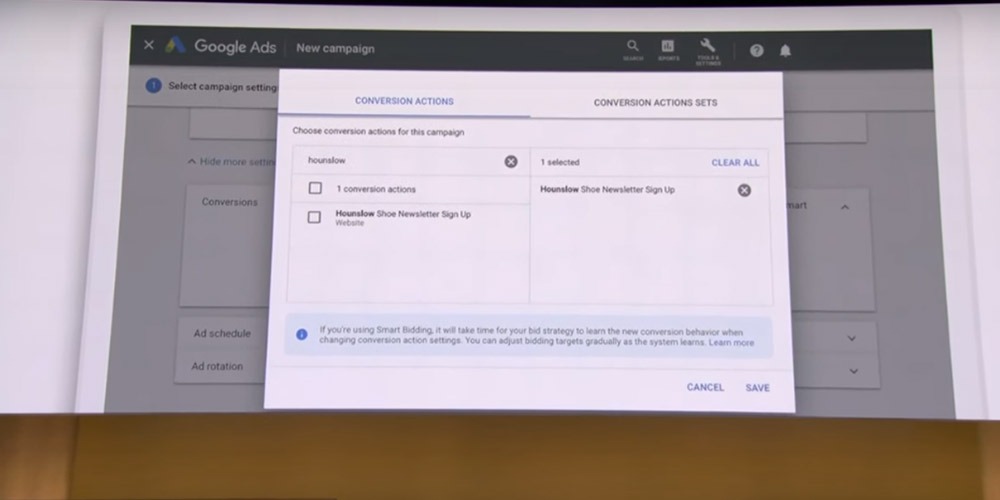
Task: Click the Ad rotation label
Action: [217, 366]
